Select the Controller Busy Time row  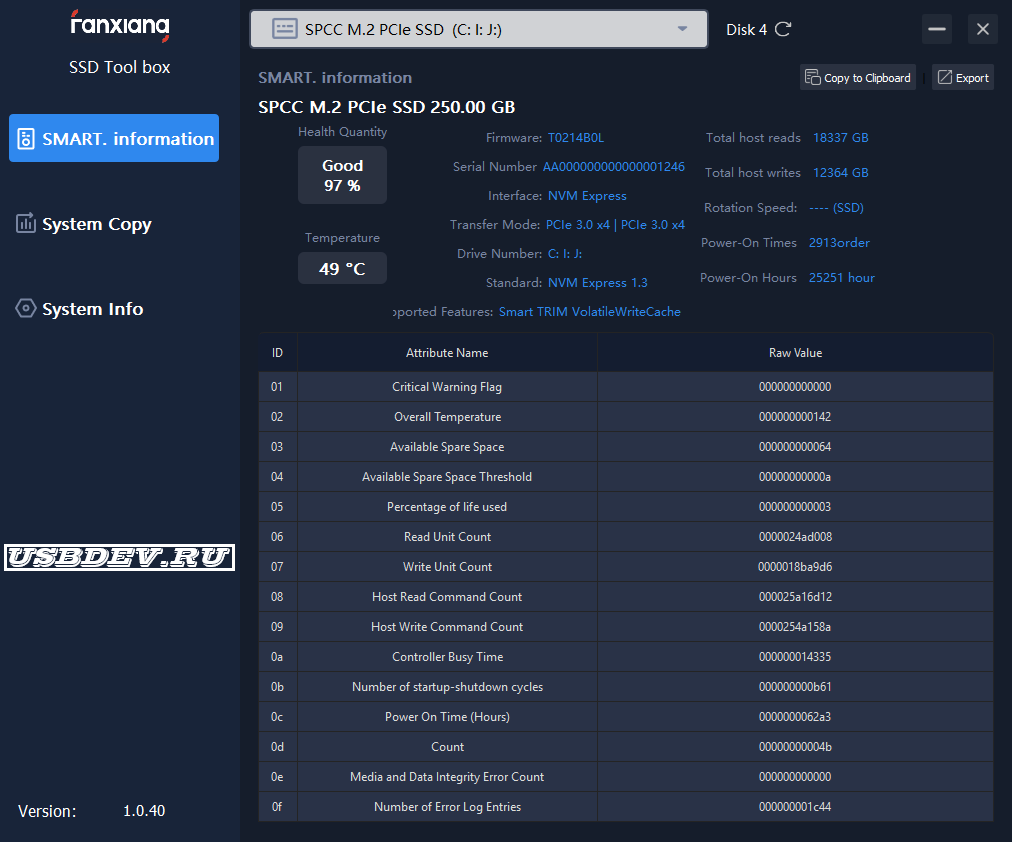[625, 657]
